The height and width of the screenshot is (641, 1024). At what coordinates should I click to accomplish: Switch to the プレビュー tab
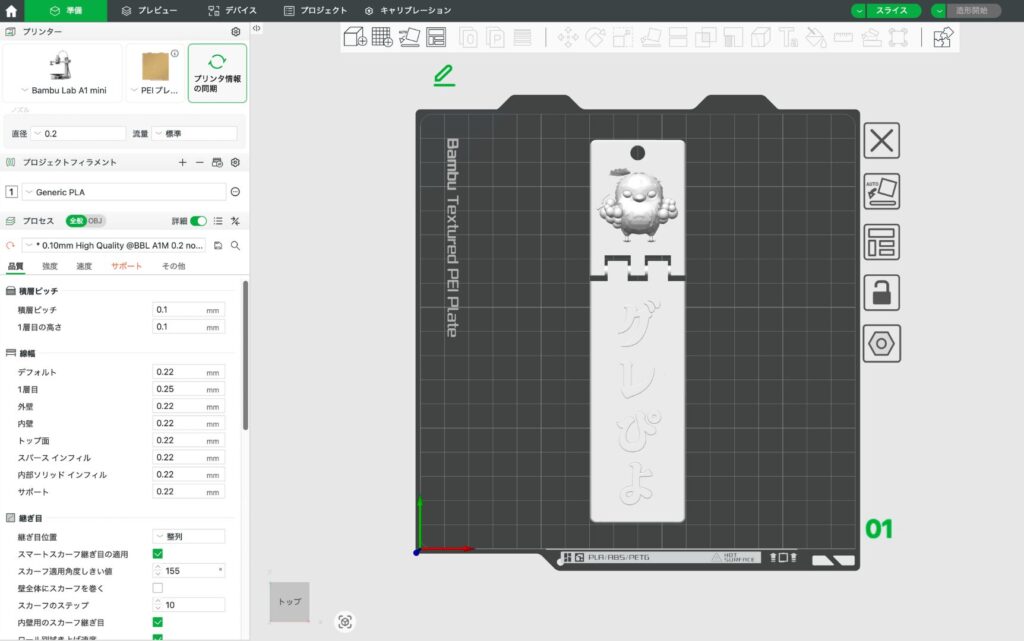pos(150,10)
